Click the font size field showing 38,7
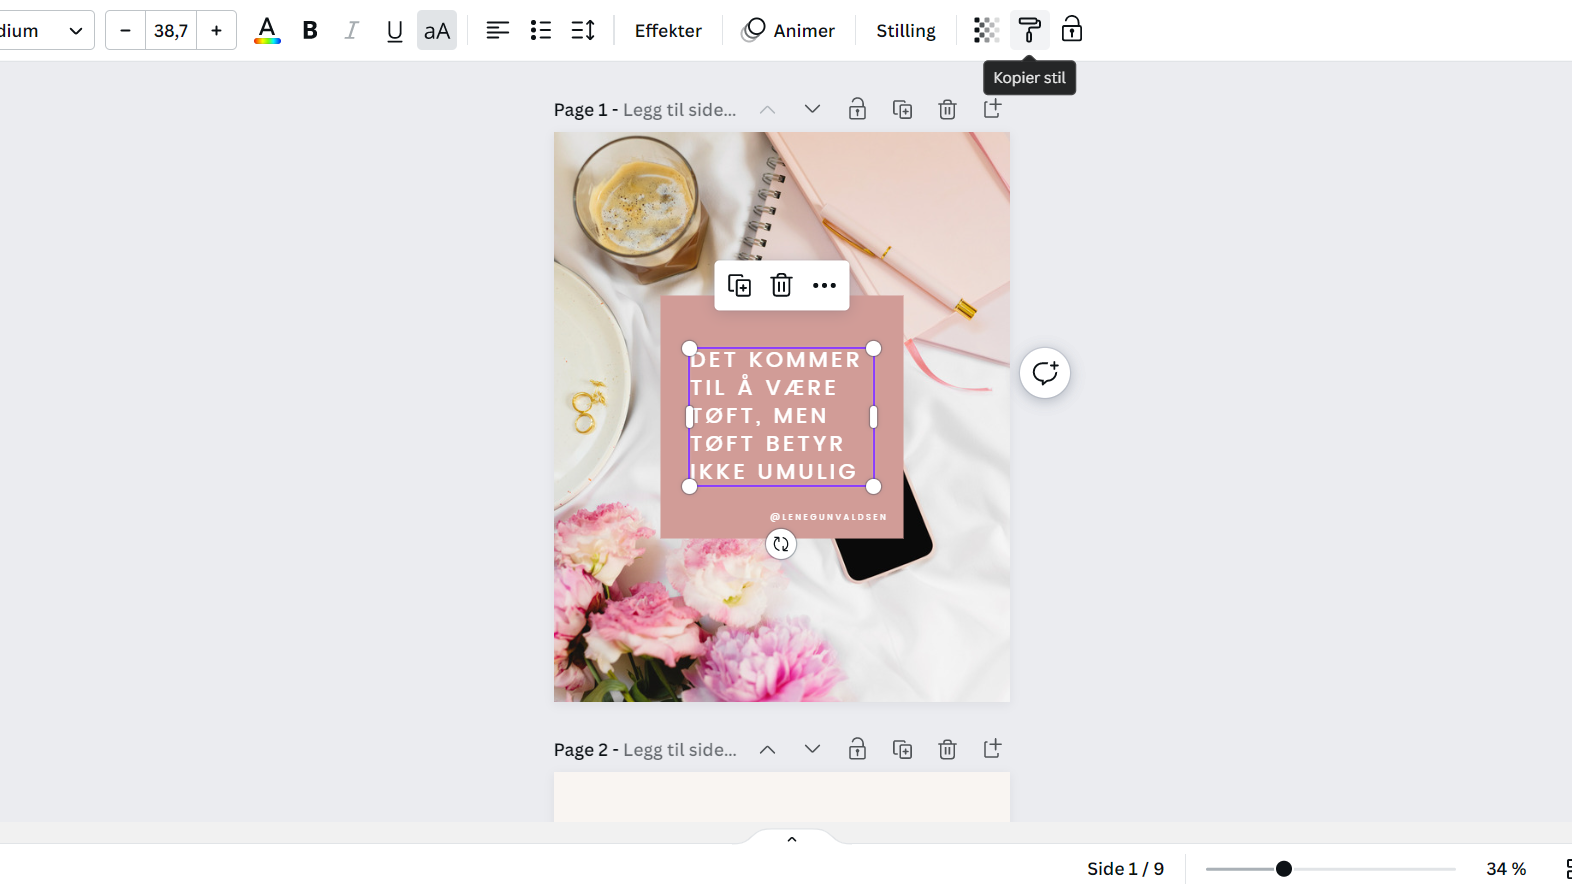Image resolution: width=1572 pixels, height=885 pixels. click(171, 30)
